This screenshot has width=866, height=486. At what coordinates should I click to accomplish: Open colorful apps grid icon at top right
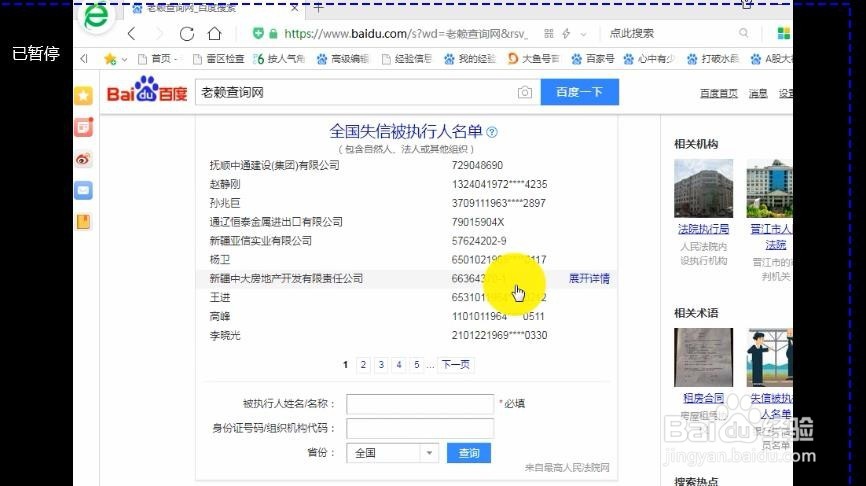click(784, 33)
